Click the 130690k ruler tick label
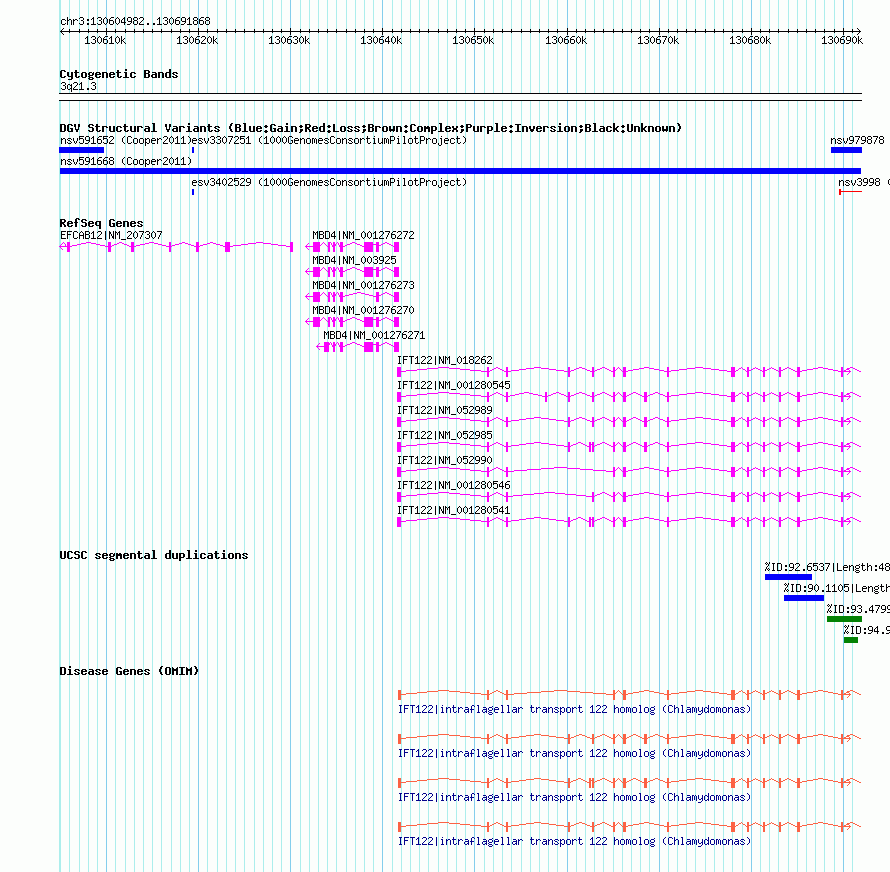 point(842,40)
